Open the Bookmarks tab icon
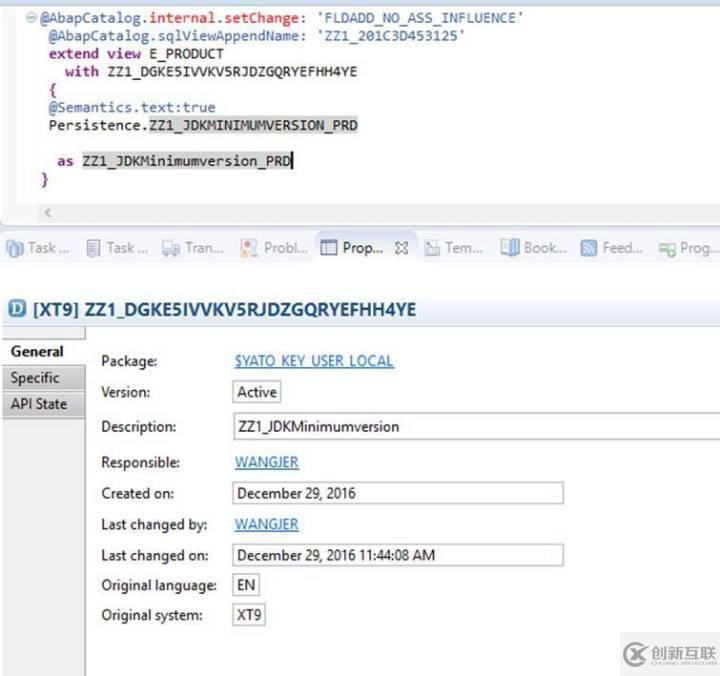Image resolution: width=720 pixels, height=676 pixels. click(510, 248)
